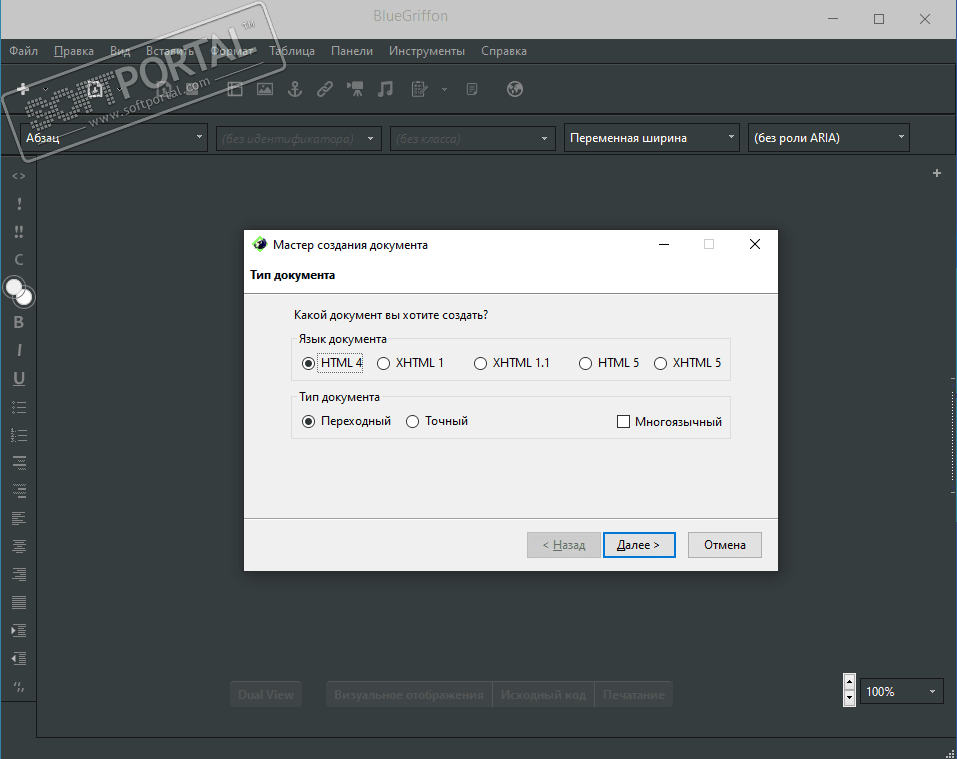This screenshot has height=759, width=957.
Task: Click the Open file icon in toolbar
Action: pos(95,89)
